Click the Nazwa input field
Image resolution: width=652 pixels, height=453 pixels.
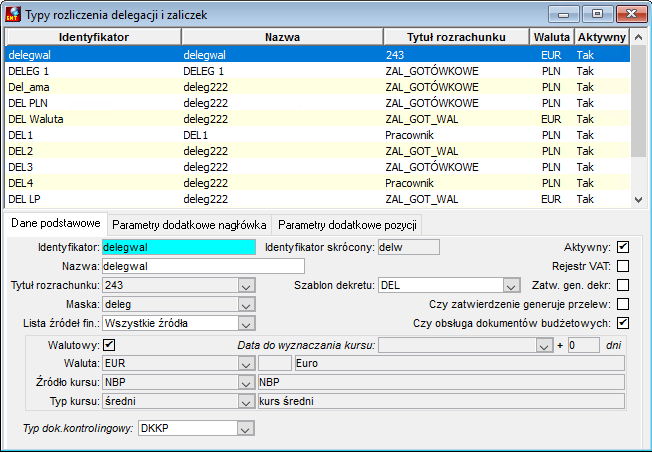tap(203, 266)
